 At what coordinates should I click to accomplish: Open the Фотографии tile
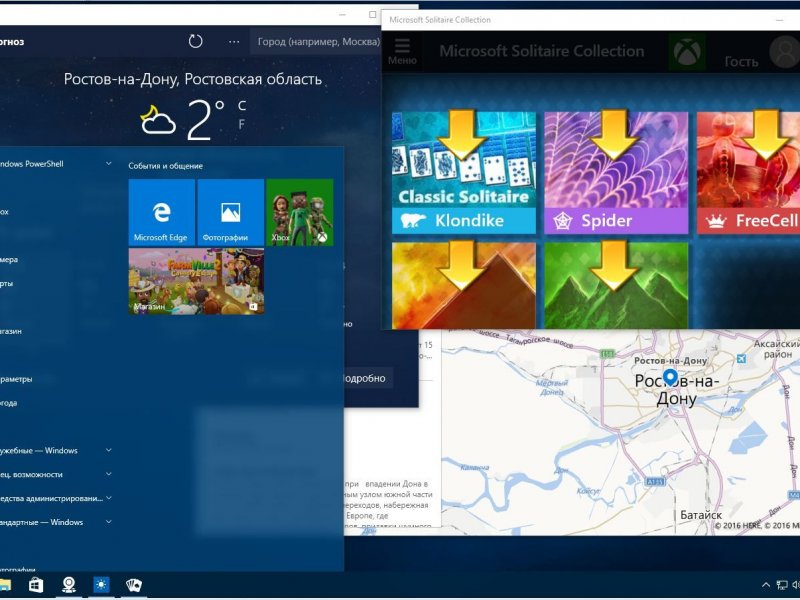(231, 212)
